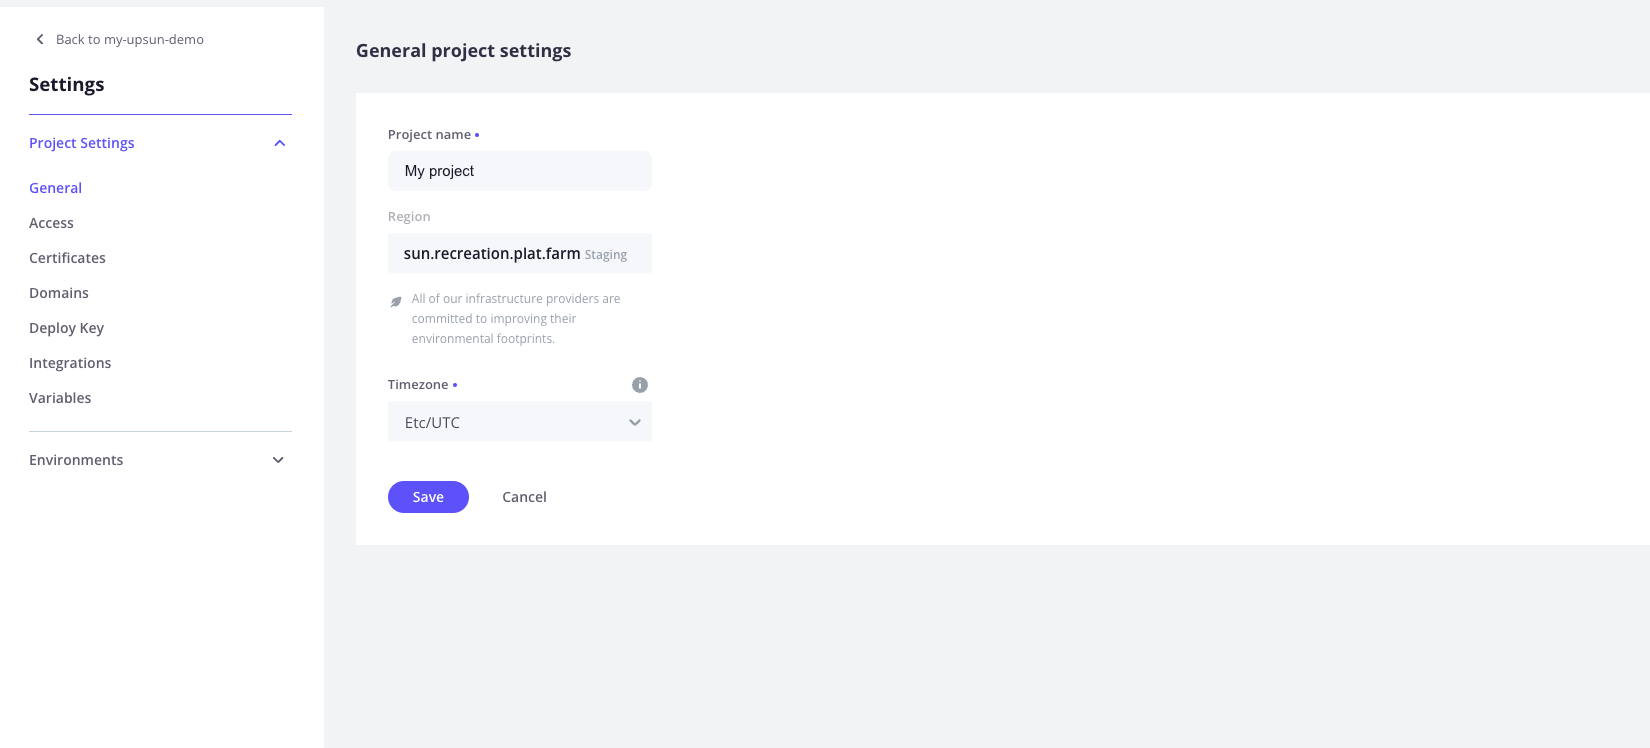Open the Deploy Key settings page
1650x748 pixels.
(66, 327)
